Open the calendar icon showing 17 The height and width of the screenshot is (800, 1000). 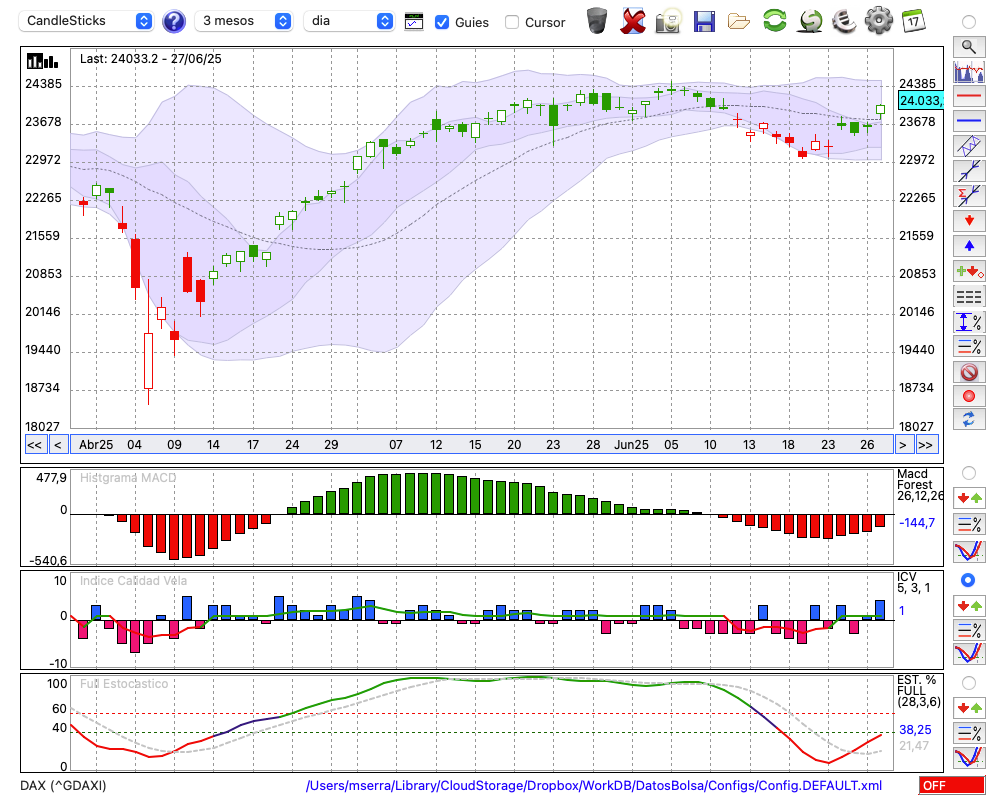(x=913, y=20)
